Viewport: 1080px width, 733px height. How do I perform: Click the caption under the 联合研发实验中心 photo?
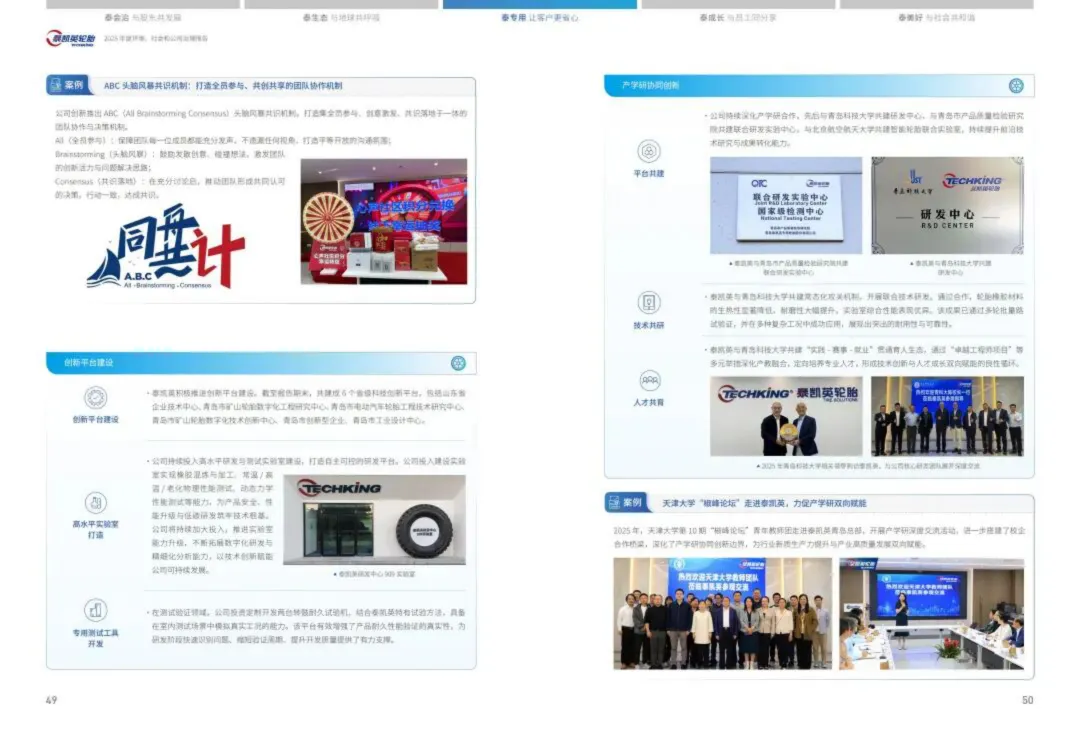(x=788, y=268)
